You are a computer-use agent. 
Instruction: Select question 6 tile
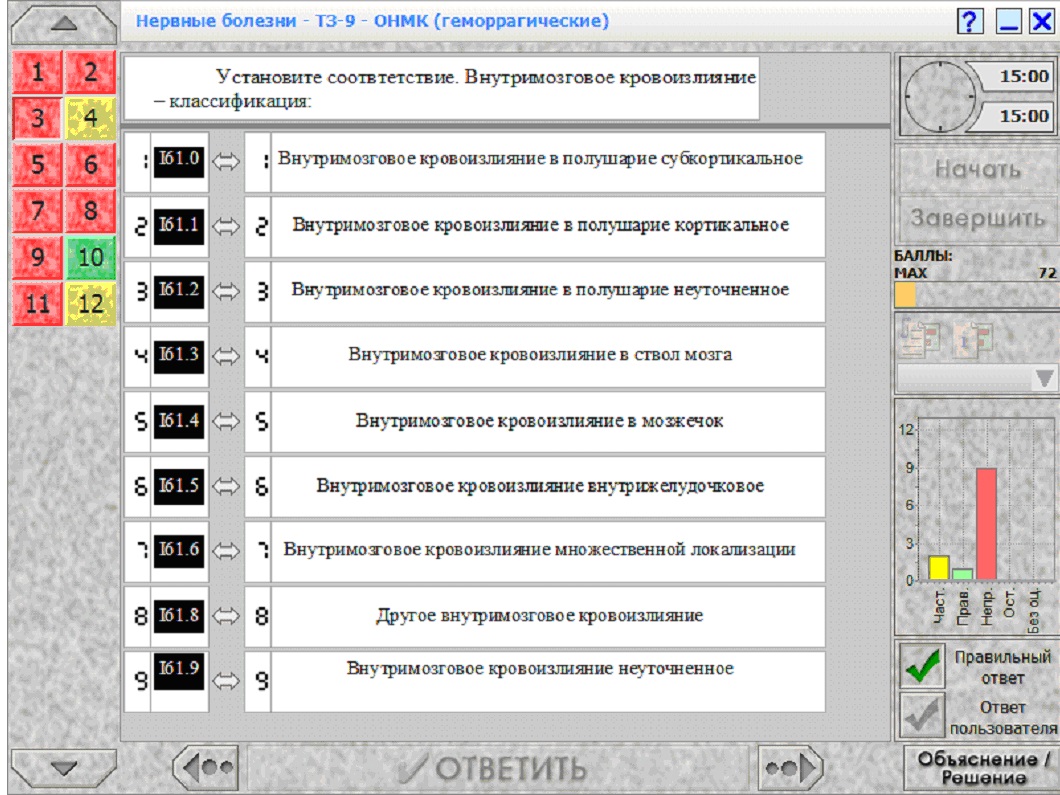coord(91,164)
